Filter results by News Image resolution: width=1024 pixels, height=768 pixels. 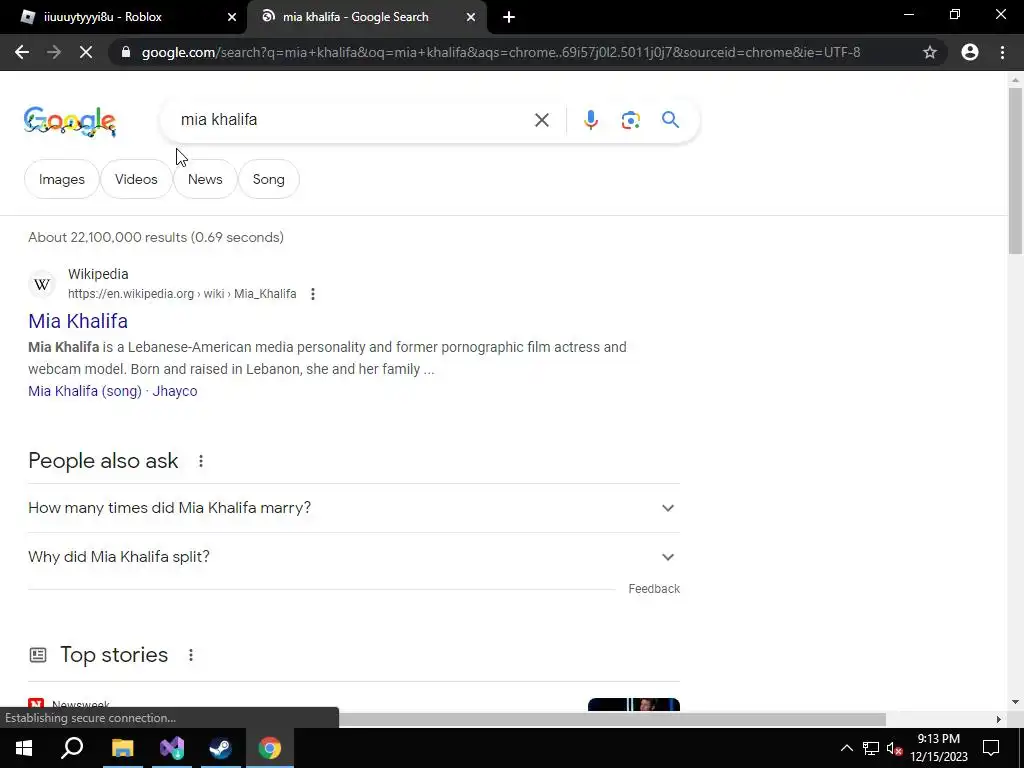click(205, 179)
